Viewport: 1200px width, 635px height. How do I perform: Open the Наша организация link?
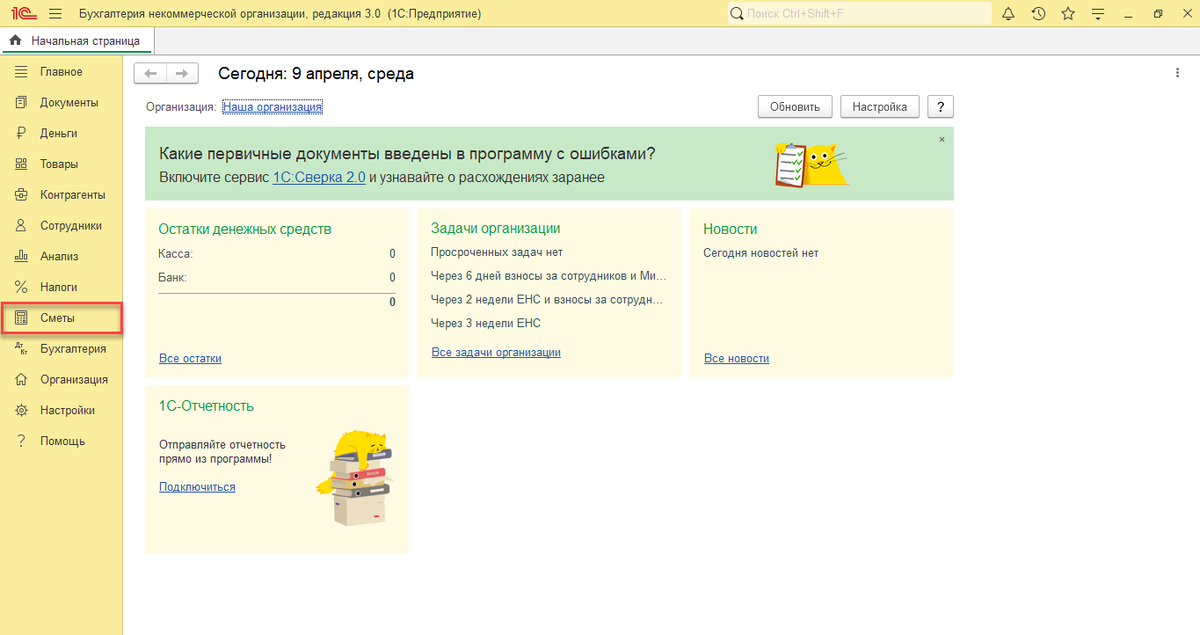pos(272,106)
